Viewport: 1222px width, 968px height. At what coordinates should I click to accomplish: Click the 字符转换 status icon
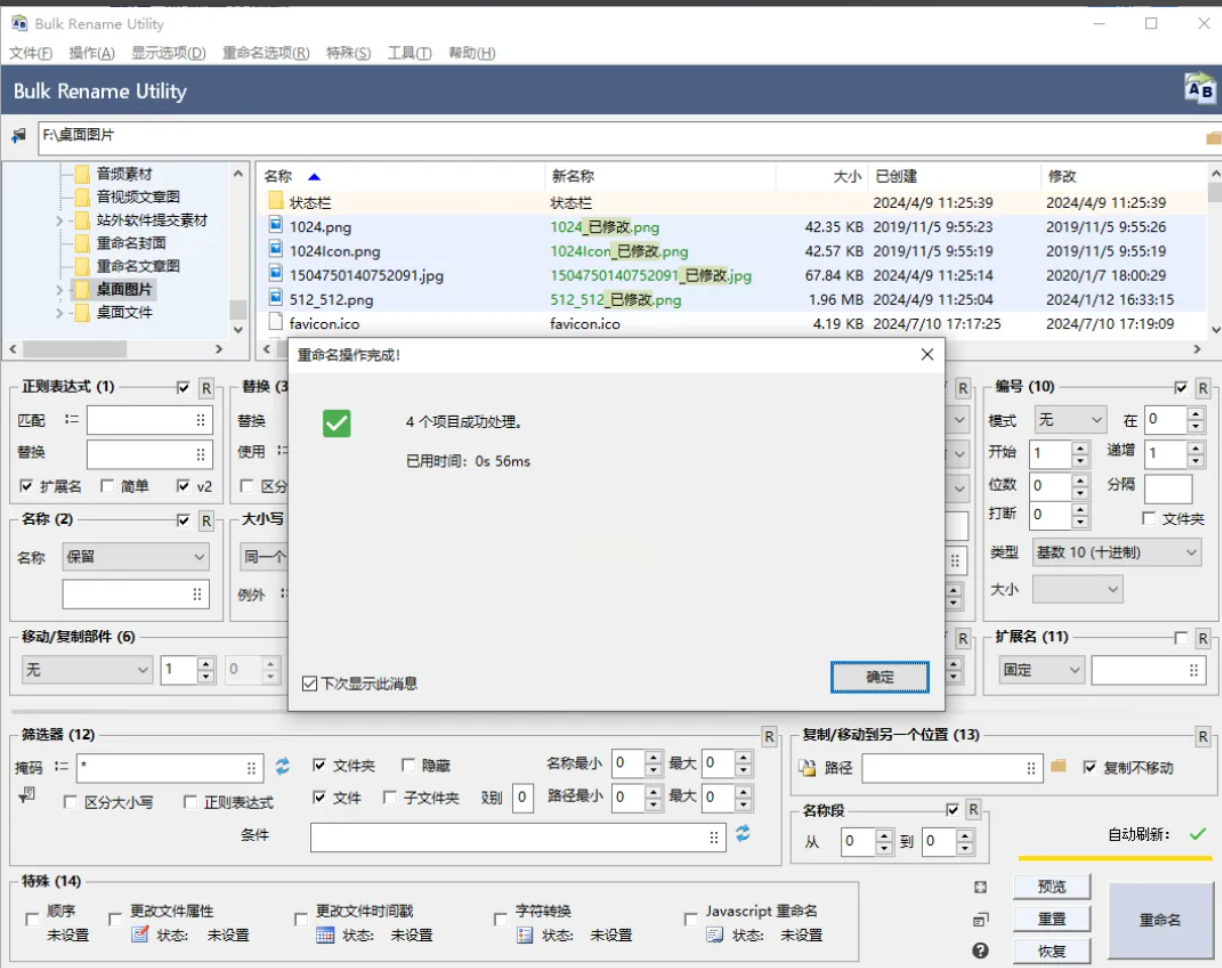point(525,935)
